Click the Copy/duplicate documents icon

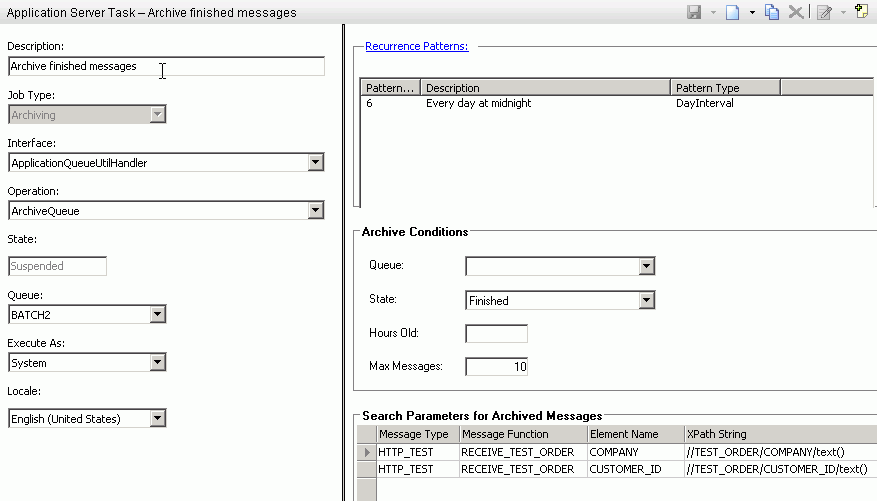click(772, 12)
